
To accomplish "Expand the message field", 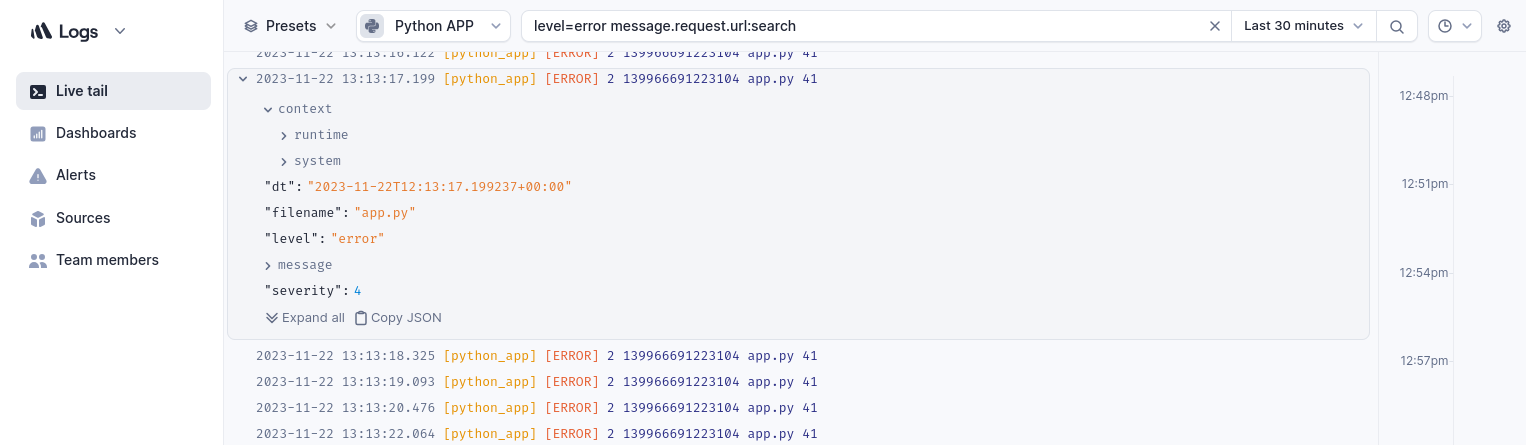I will [268, 265].
